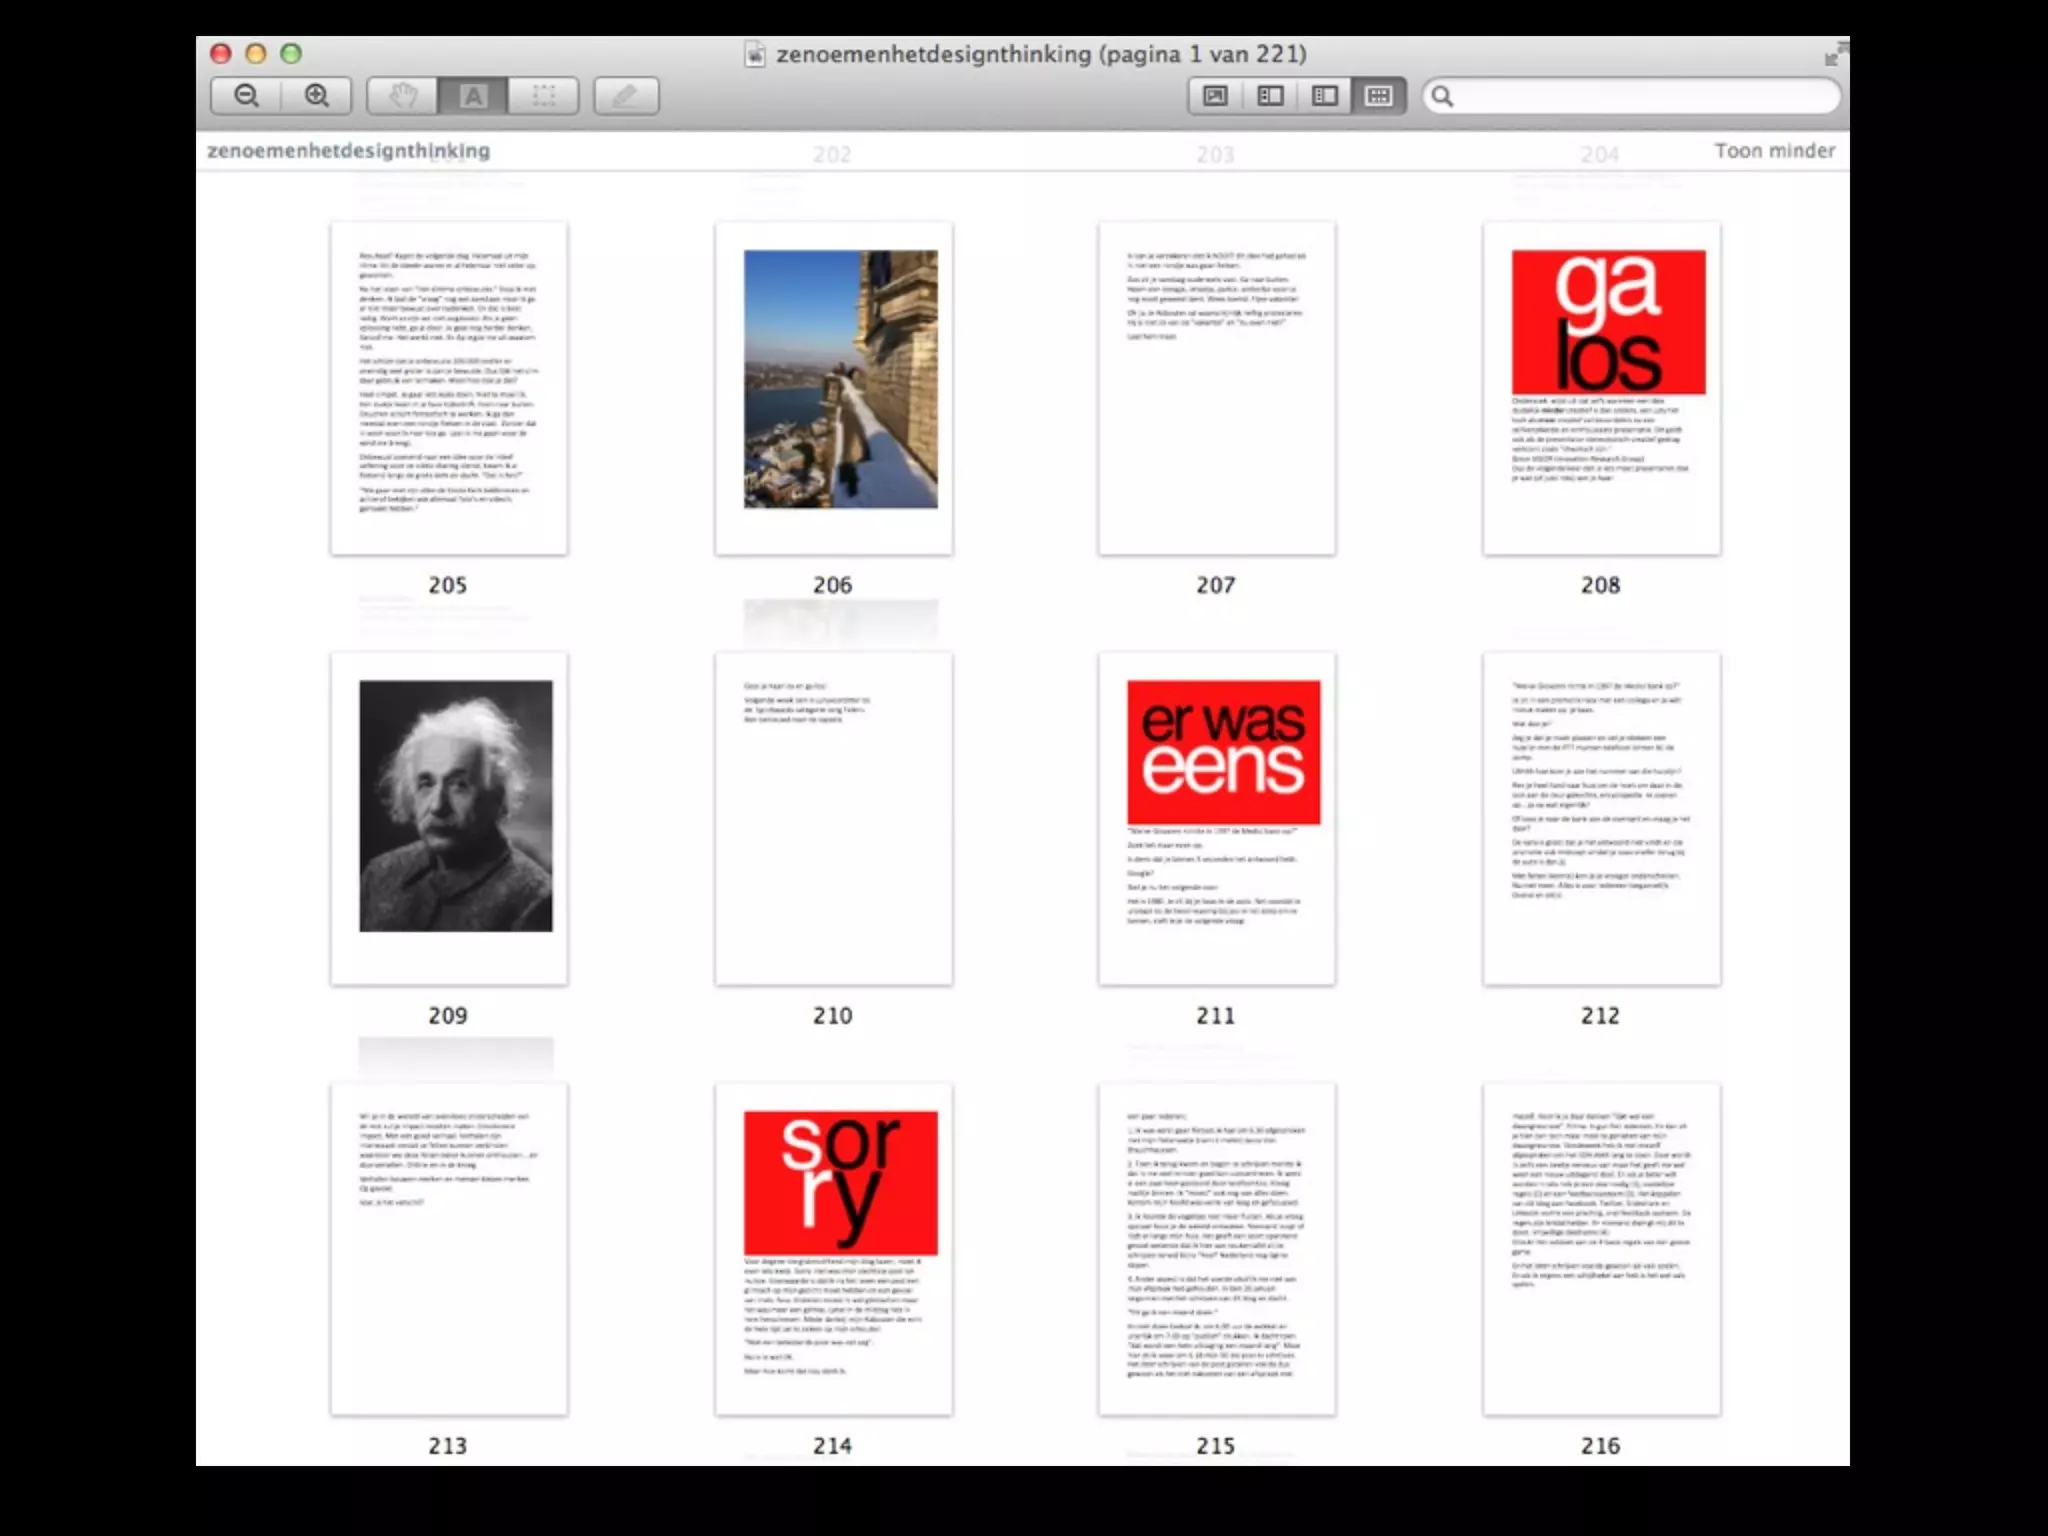Click the Toon minder link
The image size is (2048, 1536).
click(1774, 151)
